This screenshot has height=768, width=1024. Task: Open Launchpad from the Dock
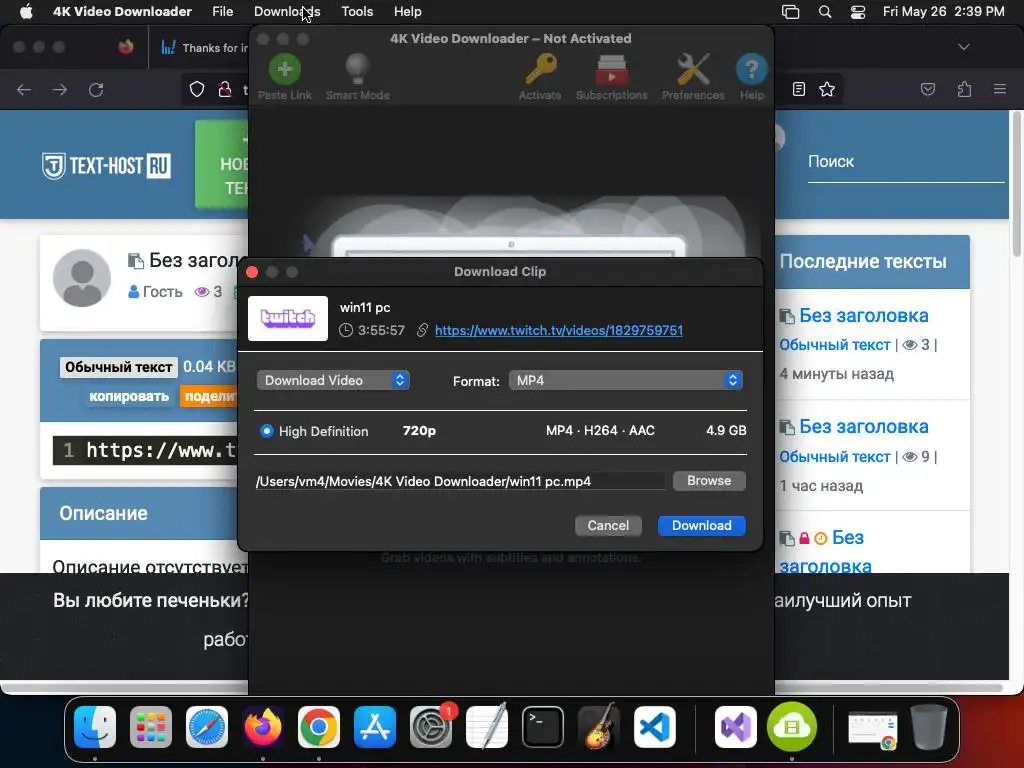click(151, 727)
